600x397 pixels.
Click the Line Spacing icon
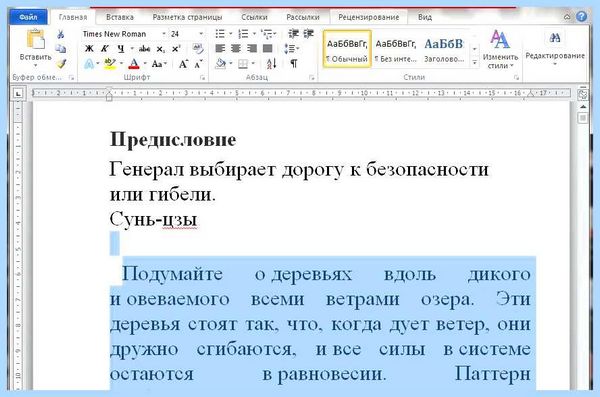(x=290, y=49)
